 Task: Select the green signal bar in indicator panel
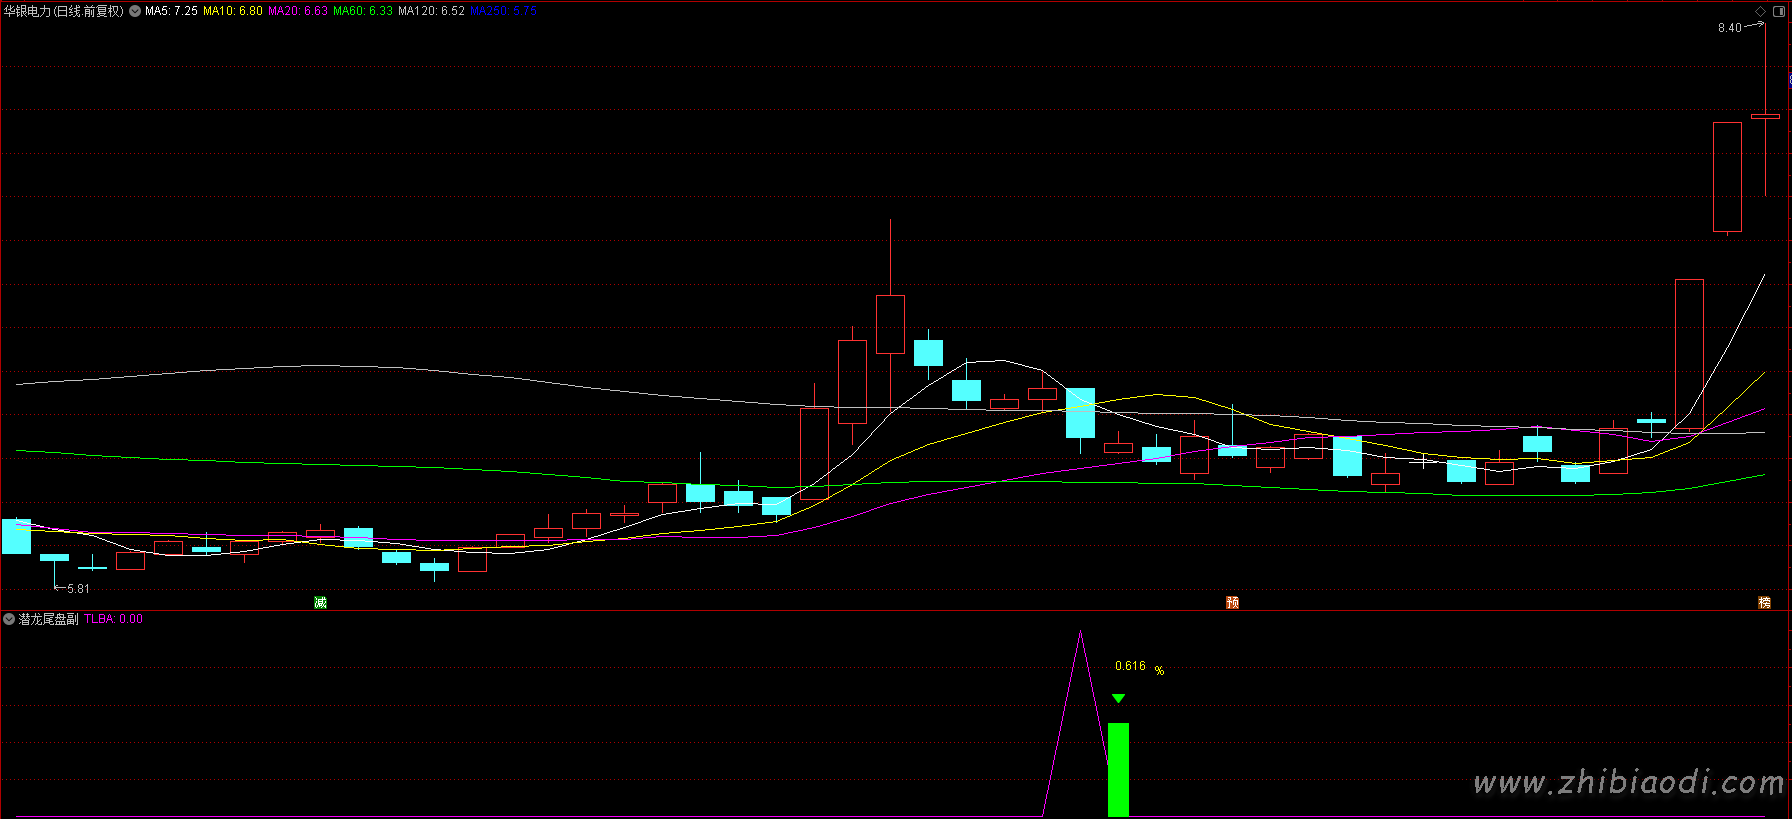pos(1118,768)
